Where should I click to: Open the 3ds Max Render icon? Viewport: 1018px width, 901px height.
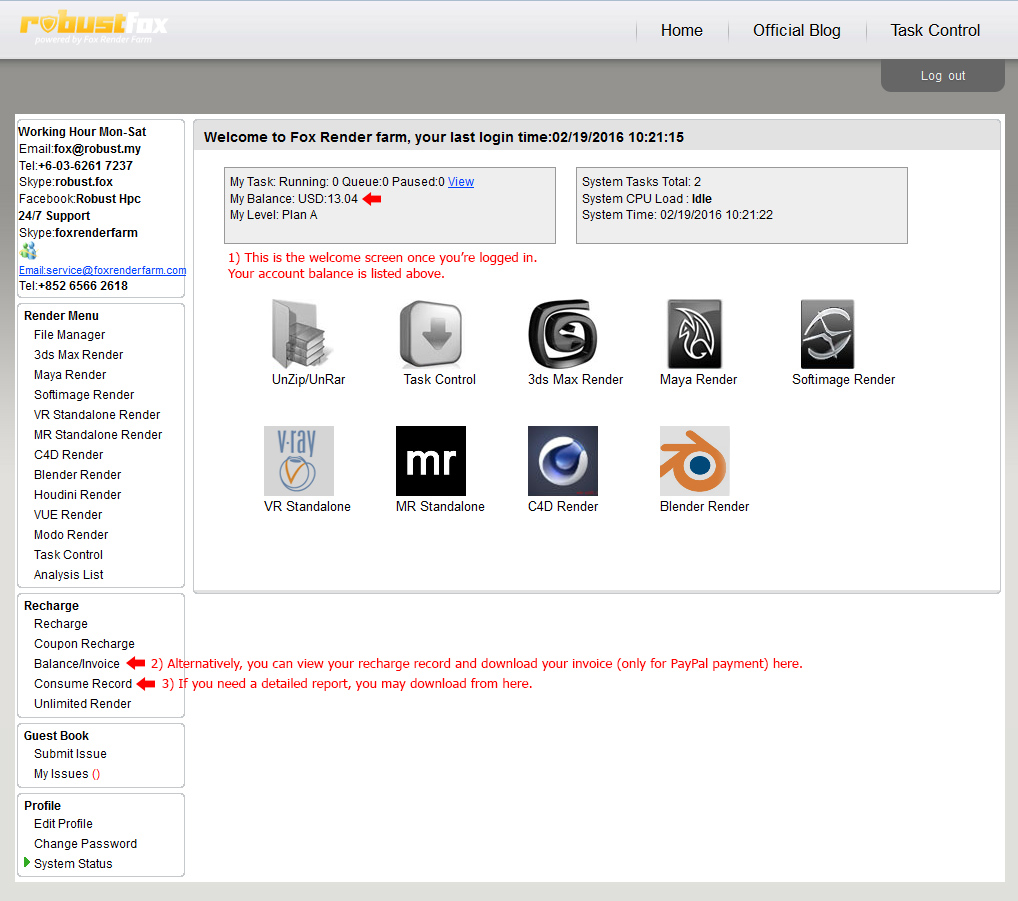tap(562, 334)
